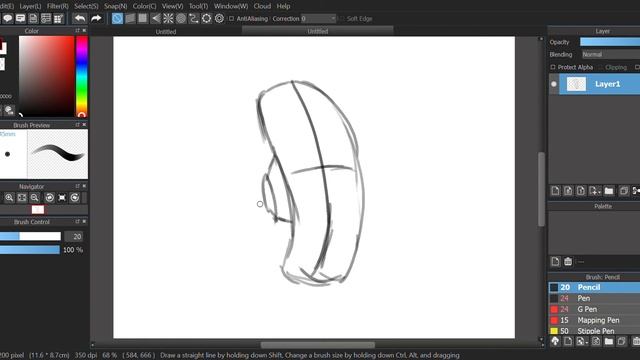Duplicate the current layer icon

624,191
